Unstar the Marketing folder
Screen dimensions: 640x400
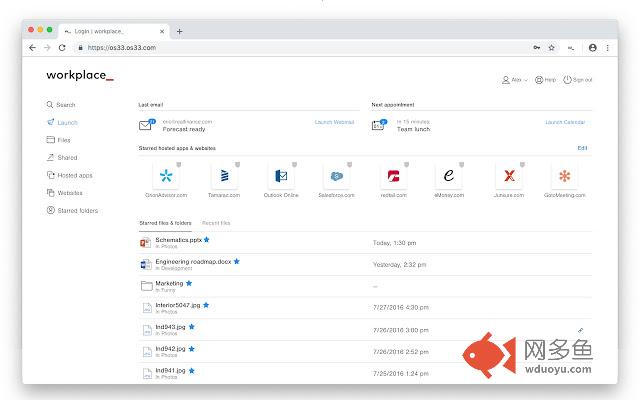pos(189,283)
